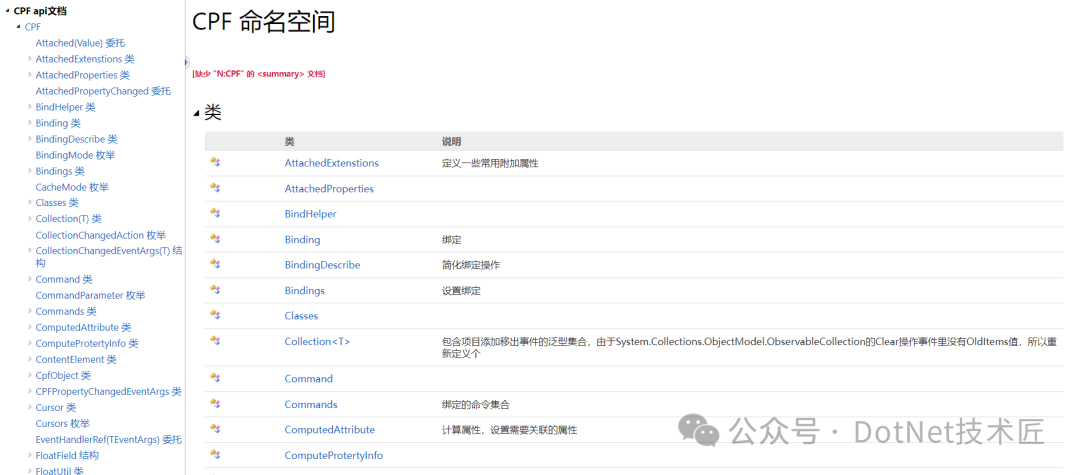This screenshot has height=475, width=1080.
Task: Open the AttachedProperties link in the table
Action: click(x=329, y=188)
